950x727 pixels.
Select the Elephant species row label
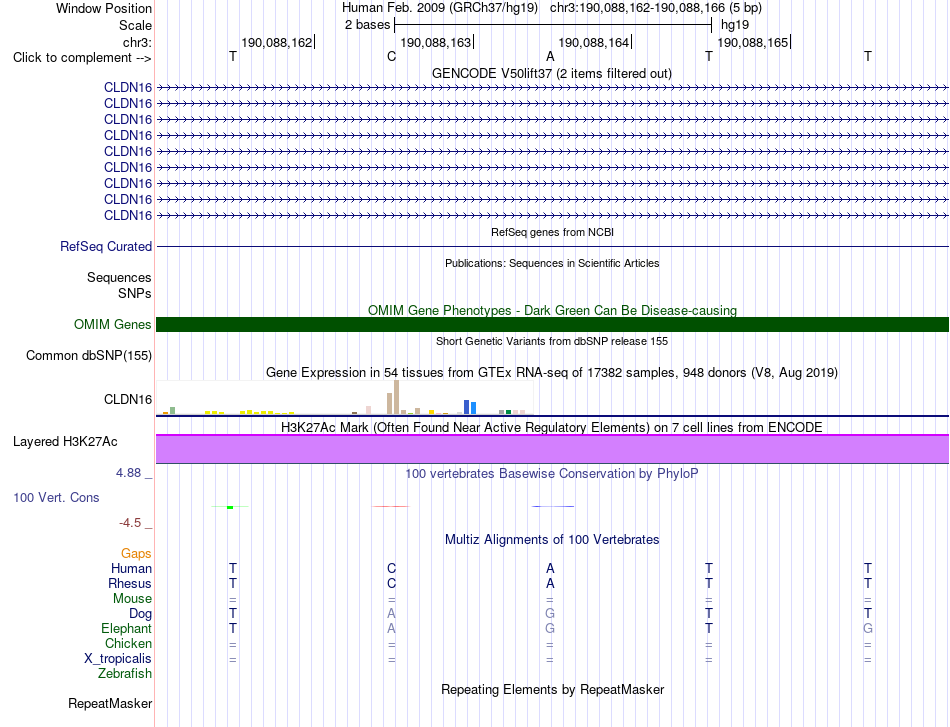tap(126, 628)
